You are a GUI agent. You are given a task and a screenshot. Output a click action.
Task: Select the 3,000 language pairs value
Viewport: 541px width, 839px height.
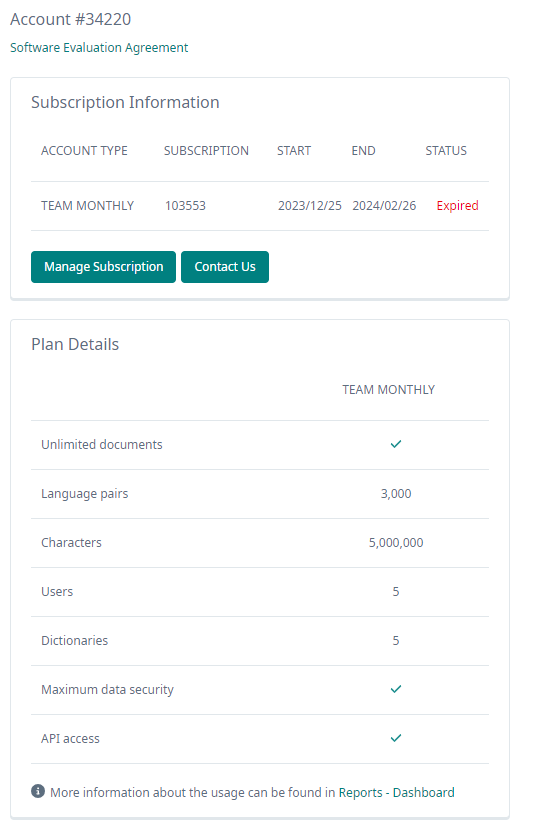point(396,494)
